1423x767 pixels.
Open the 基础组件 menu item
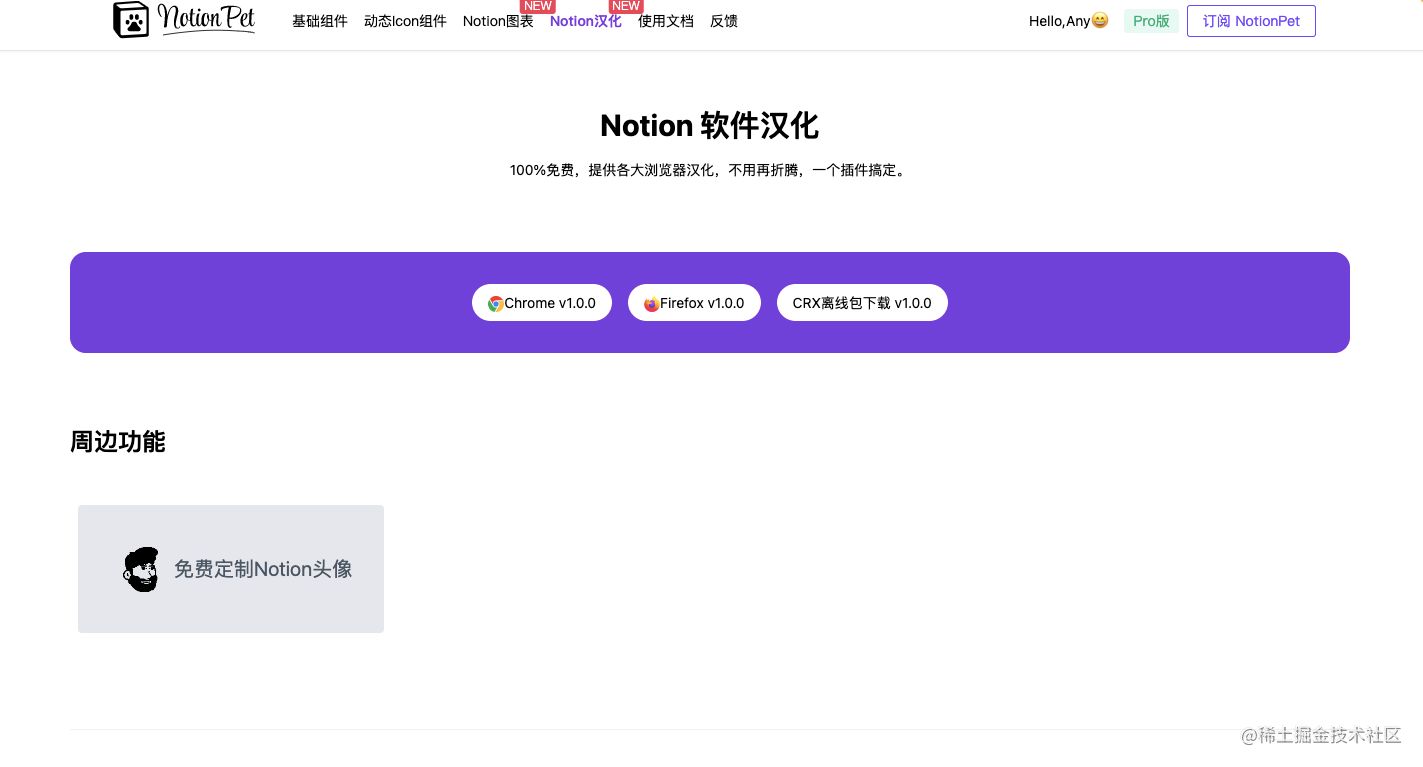320,21
